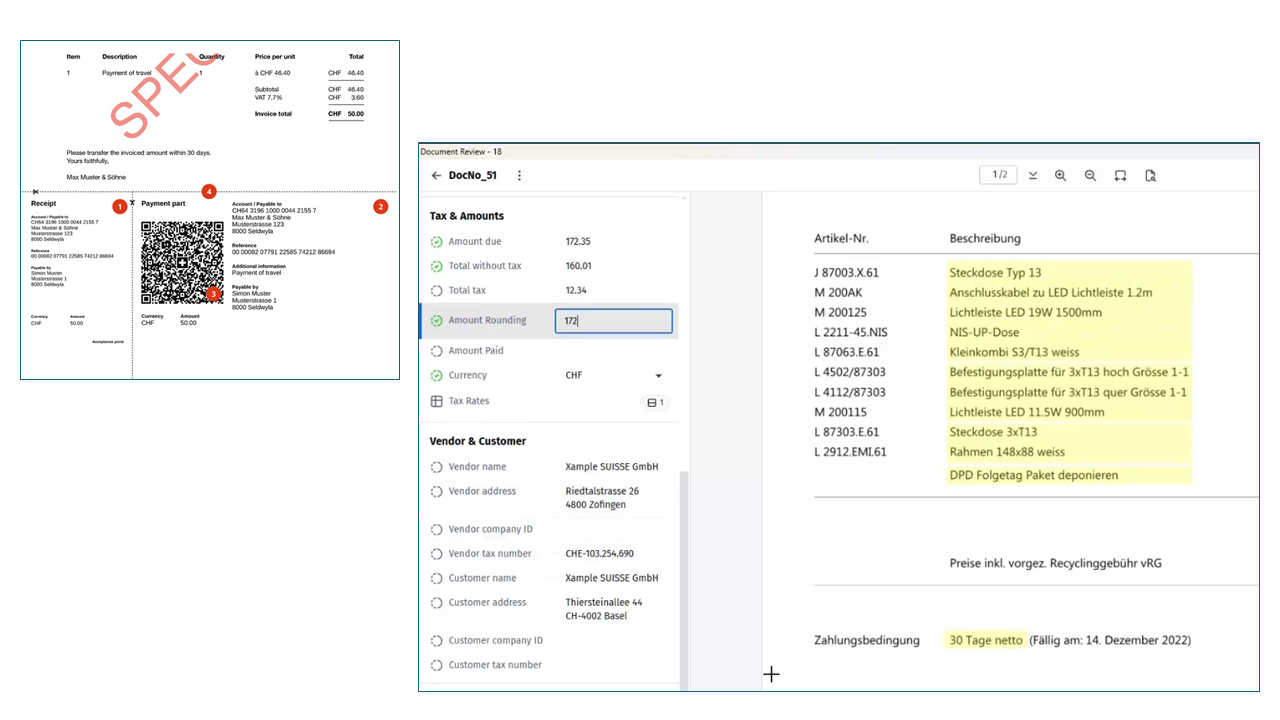Click the zoom in magnifier icon

click(1061, 175)
